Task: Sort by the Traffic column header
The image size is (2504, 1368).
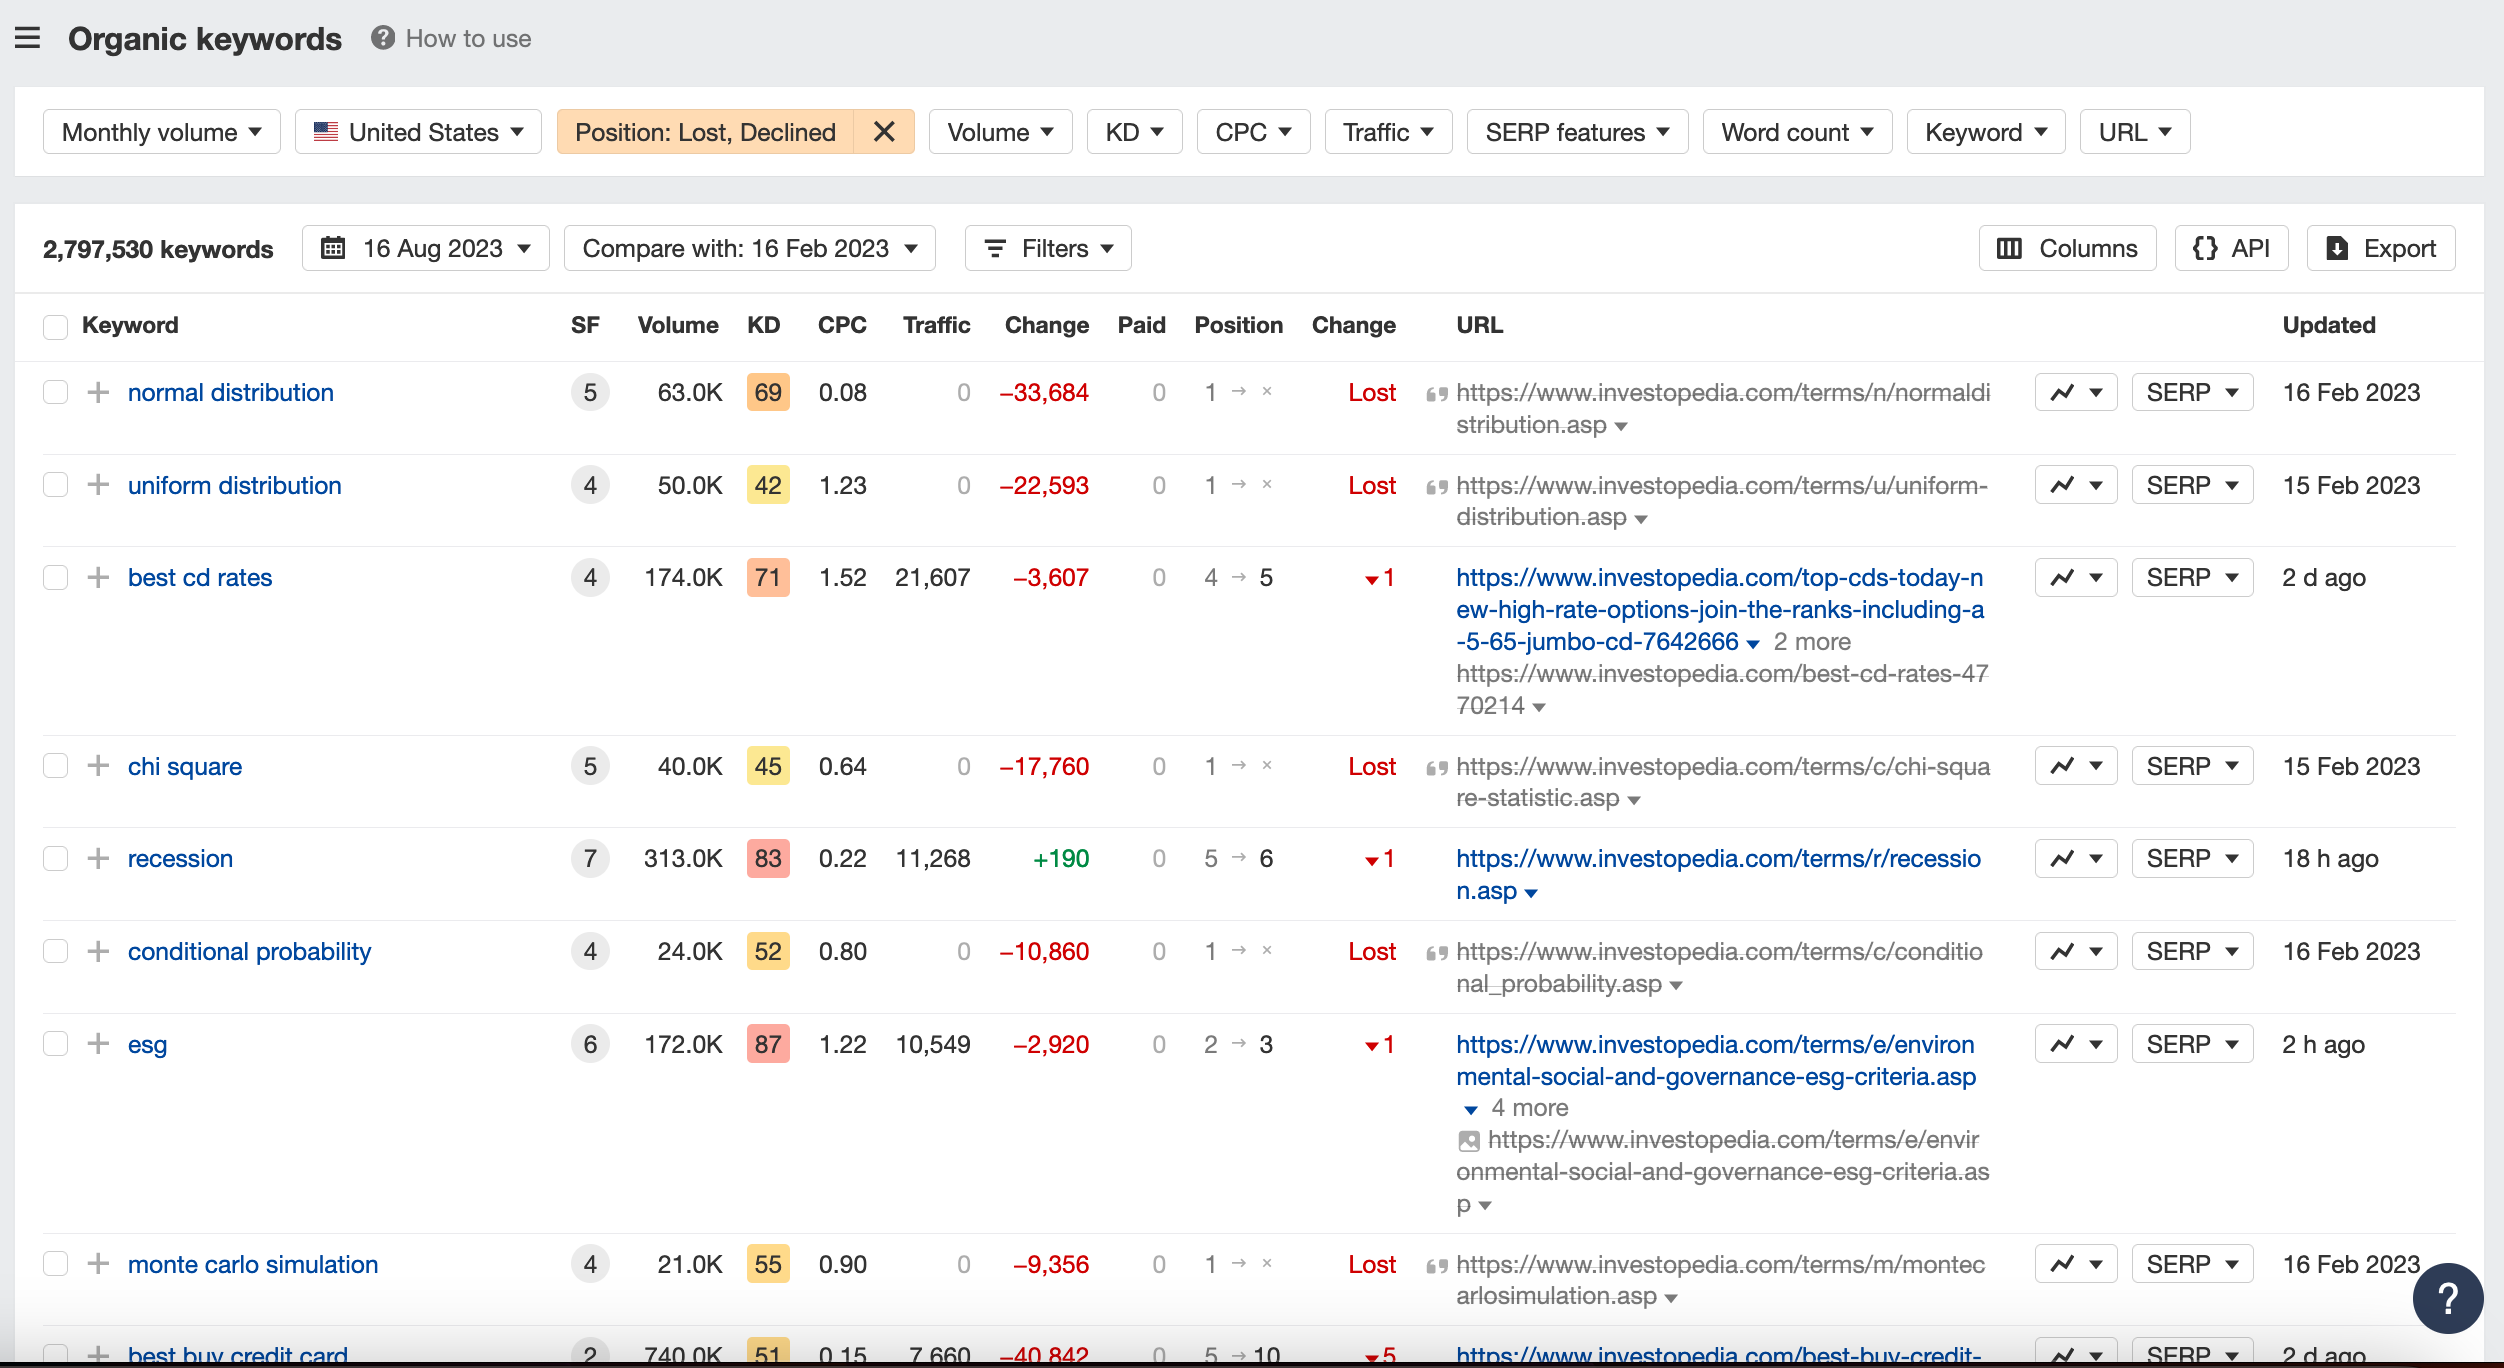Action: point(936,325)
